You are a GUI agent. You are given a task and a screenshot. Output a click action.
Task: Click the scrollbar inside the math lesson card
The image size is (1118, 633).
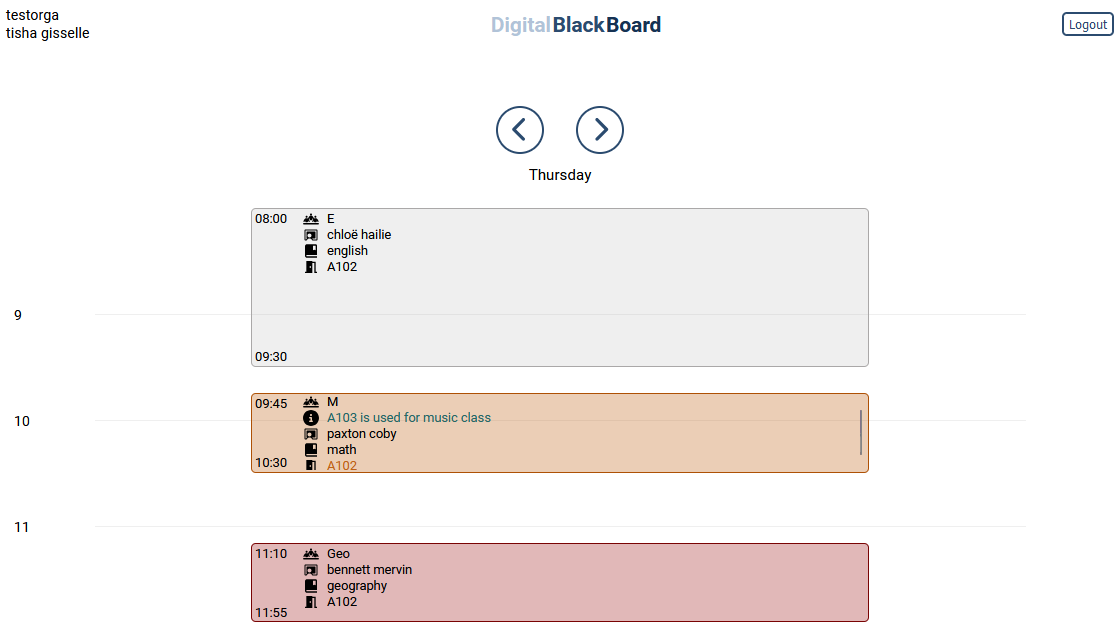(x=860, y=432)
